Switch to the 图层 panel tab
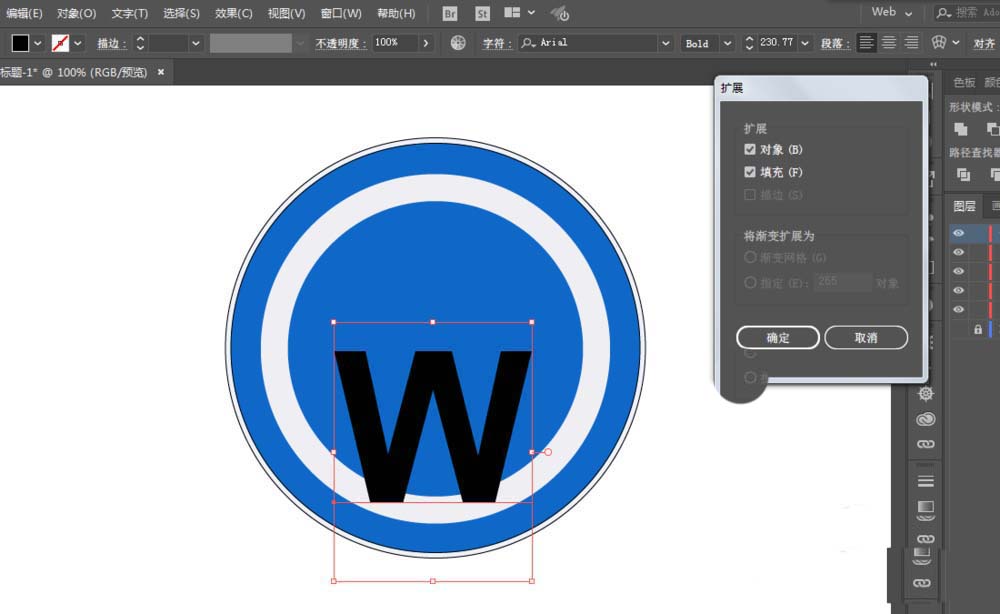1000x614 pixels. pyautogui.click(x=965, y=206)
